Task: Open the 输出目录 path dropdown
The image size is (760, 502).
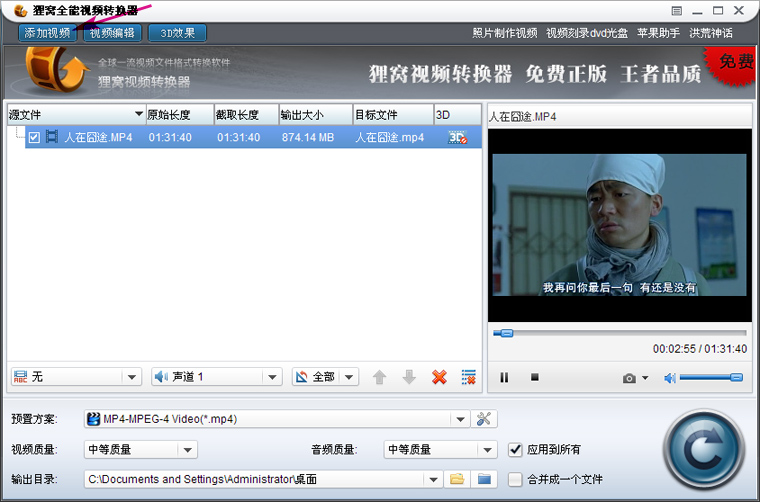Action: [x=263, y=480]
